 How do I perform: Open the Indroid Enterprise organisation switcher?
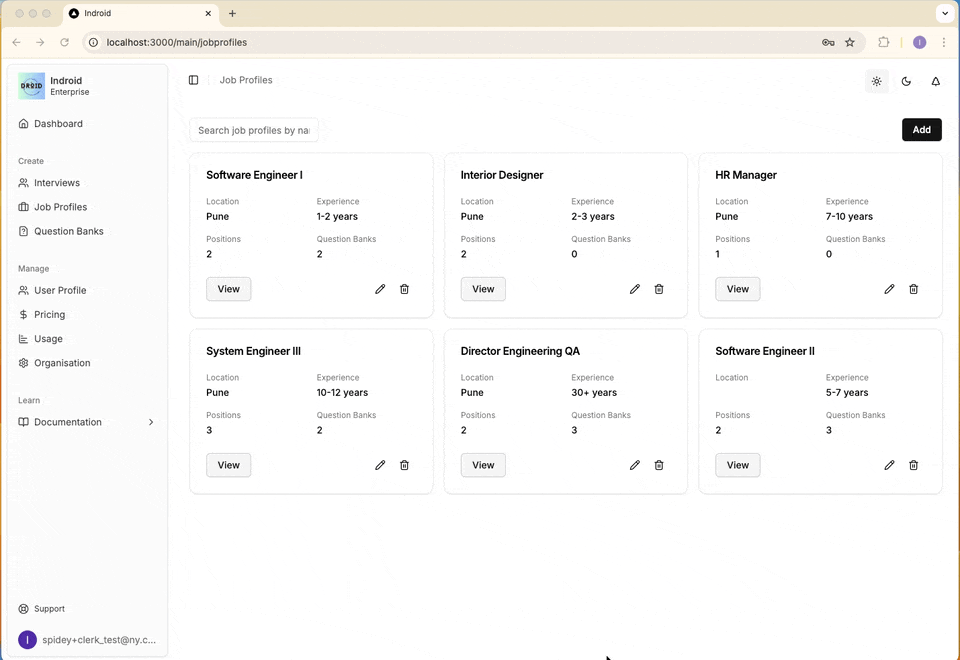pyautogui.click(x=87, y=86)
